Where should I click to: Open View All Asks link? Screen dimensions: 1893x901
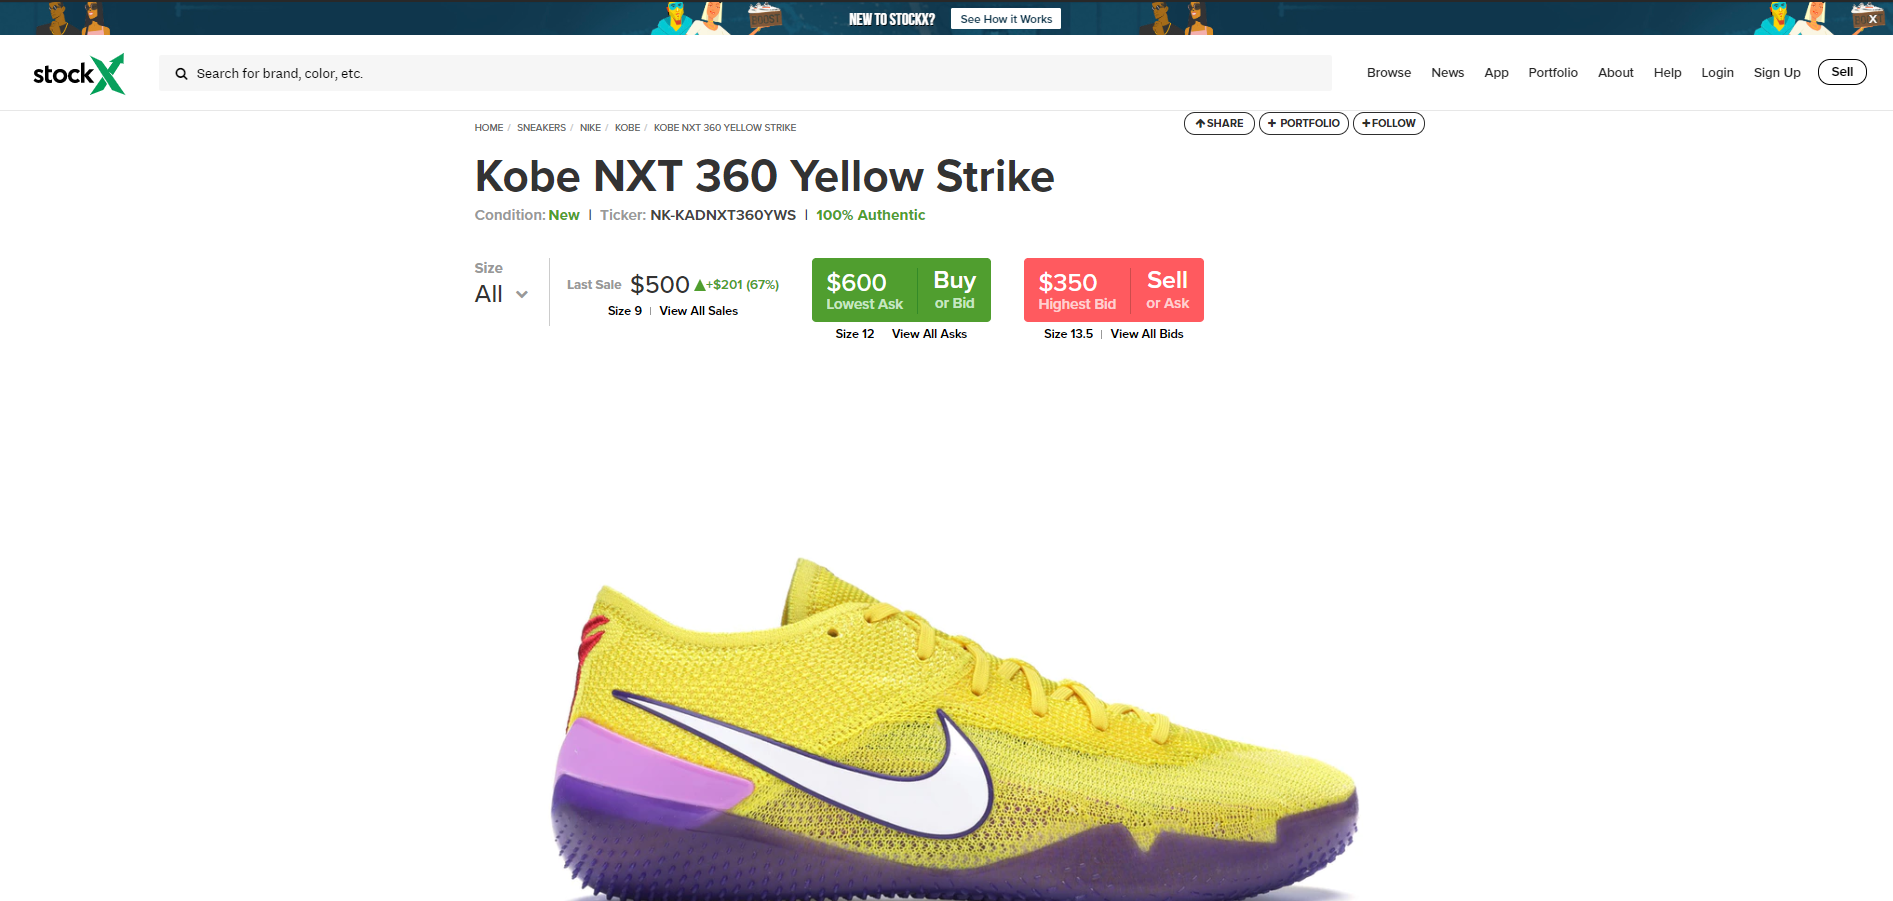click(929, 334)
